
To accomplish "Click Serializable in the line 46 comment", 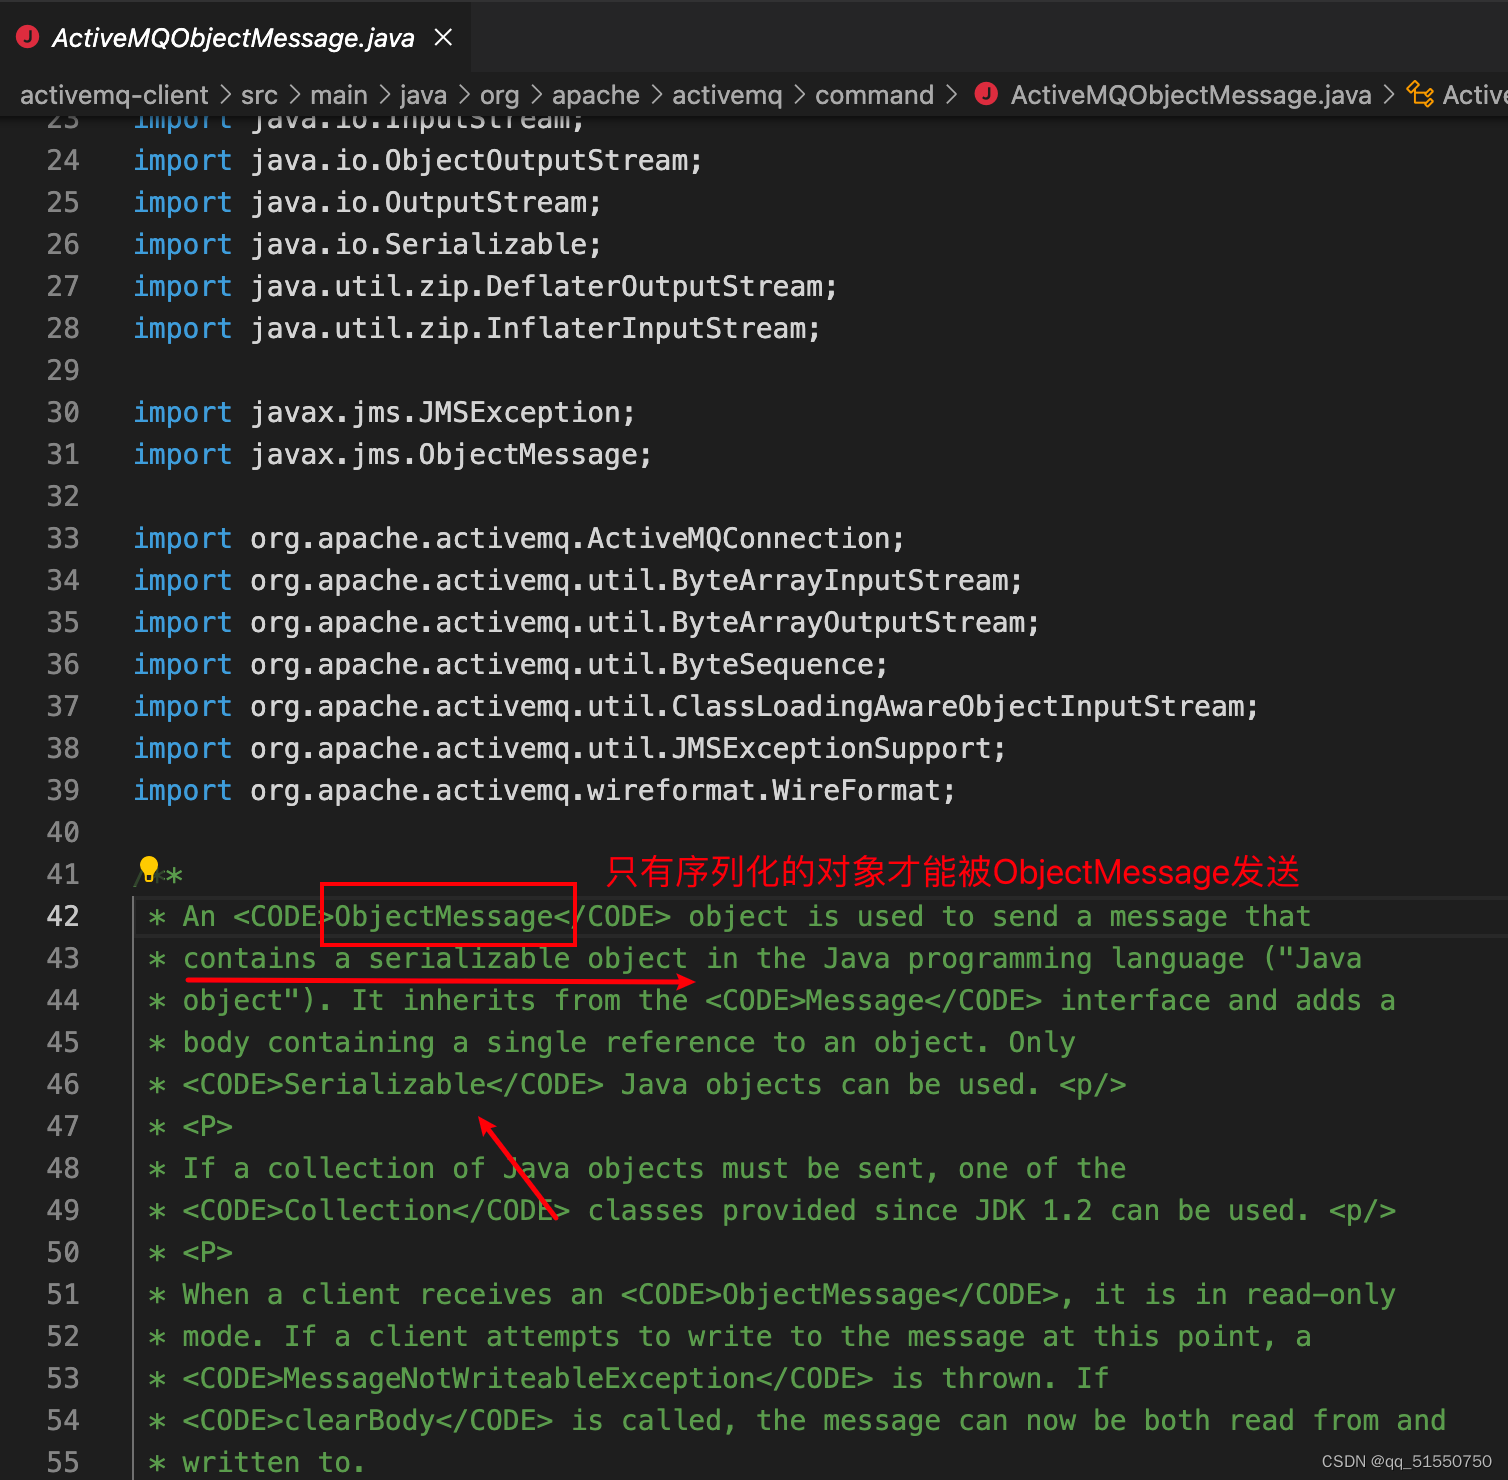I will [x=385, y=1084].
